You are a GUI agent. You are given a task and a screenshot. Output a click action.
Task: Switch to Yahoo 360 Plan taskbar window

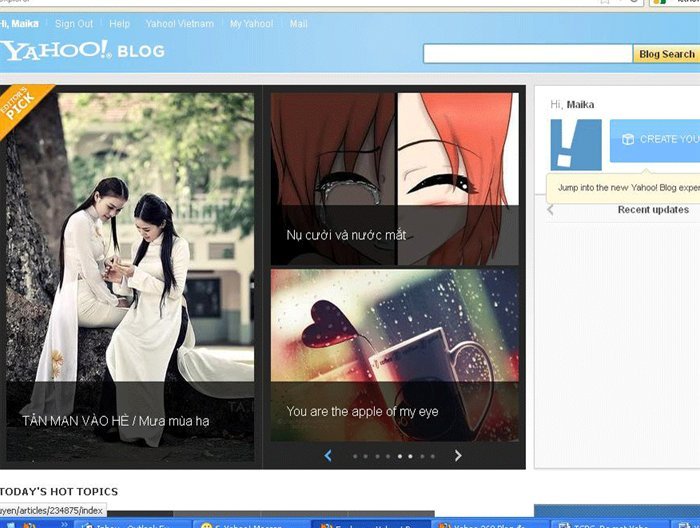click(x=490, y=525)
